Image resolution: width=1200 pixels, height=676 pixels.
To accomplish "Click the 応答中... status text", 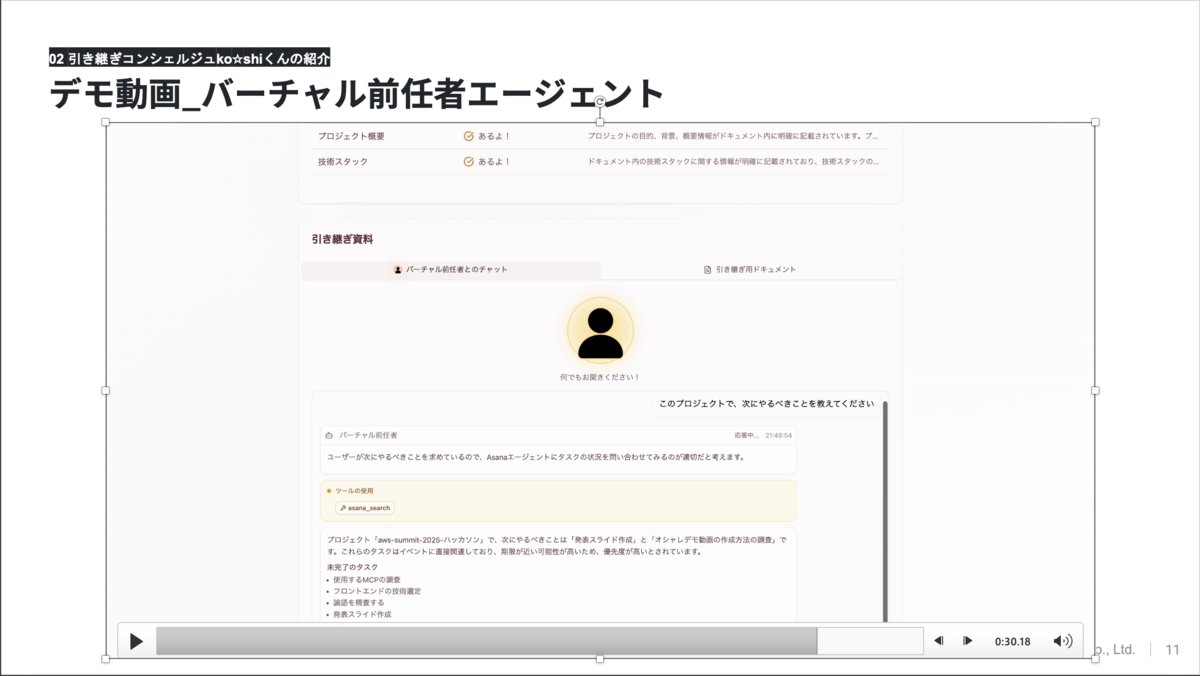I will coord(746,436).
